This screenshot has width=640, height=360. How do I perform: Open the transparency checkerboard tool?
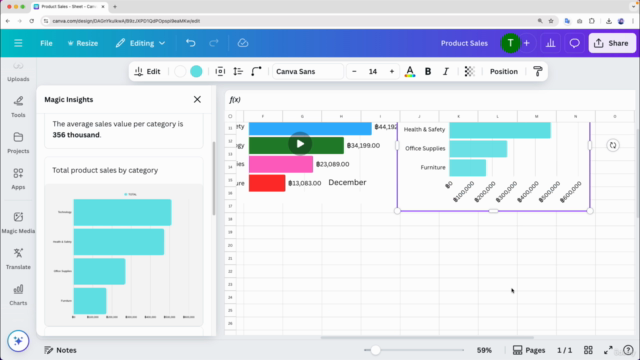(x=469, y=71)
